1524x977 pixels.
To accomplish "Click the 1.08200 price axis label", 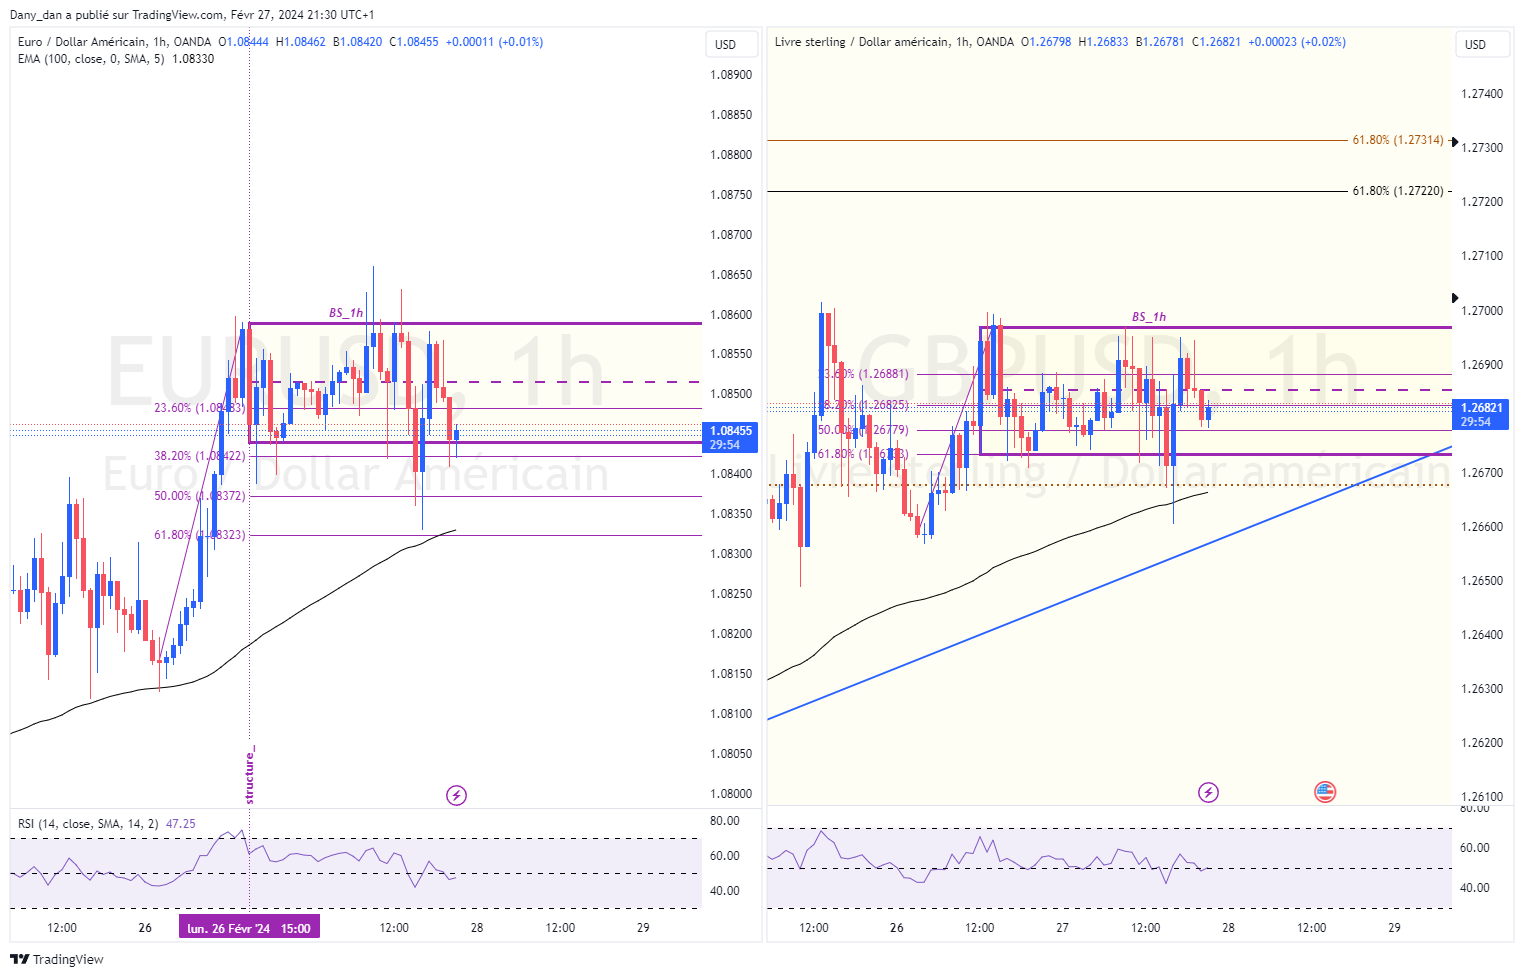I will 731,634.
